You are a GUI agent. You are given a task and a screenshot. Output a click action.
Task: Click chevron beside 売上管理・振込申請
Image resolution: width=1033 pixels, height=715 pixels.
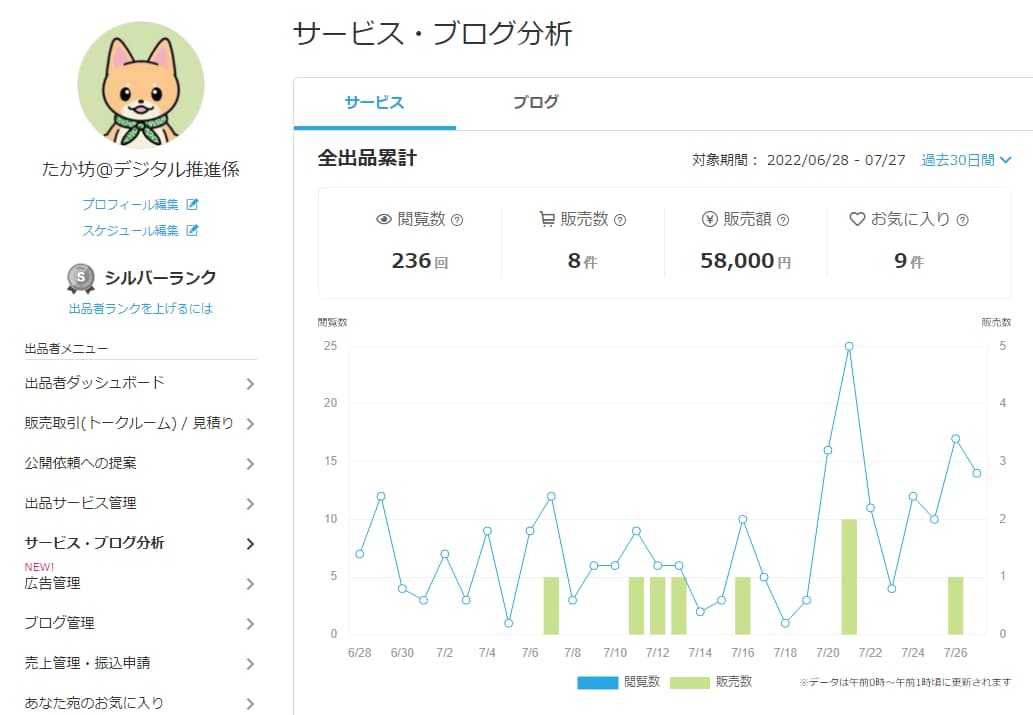pyautogui.click(x=250, y=664)
